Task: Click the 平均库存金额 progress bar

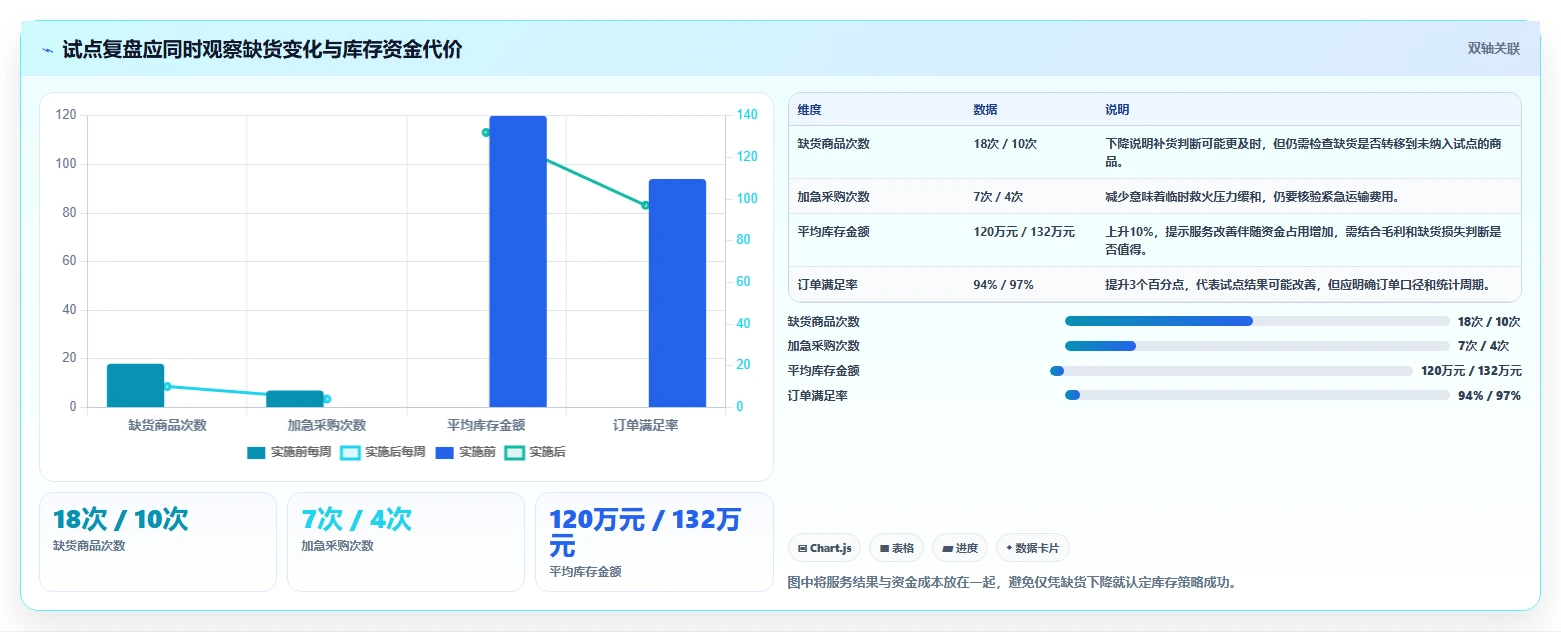Action: pos(1231,371)
